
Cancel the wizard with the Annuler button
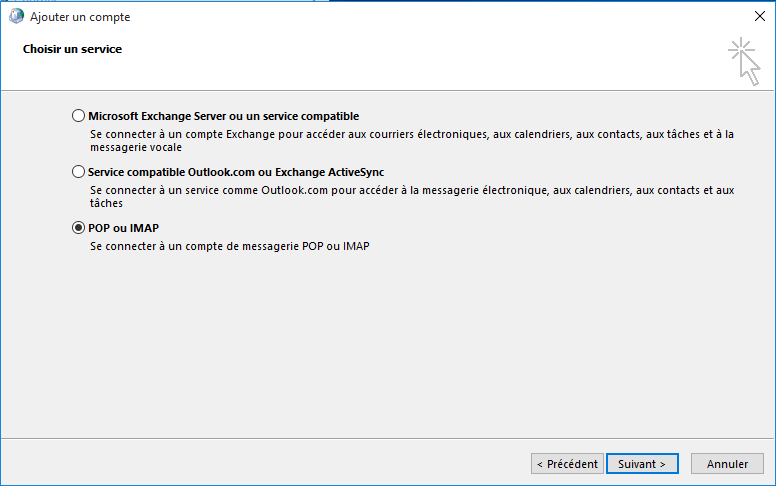click(727, 464)
